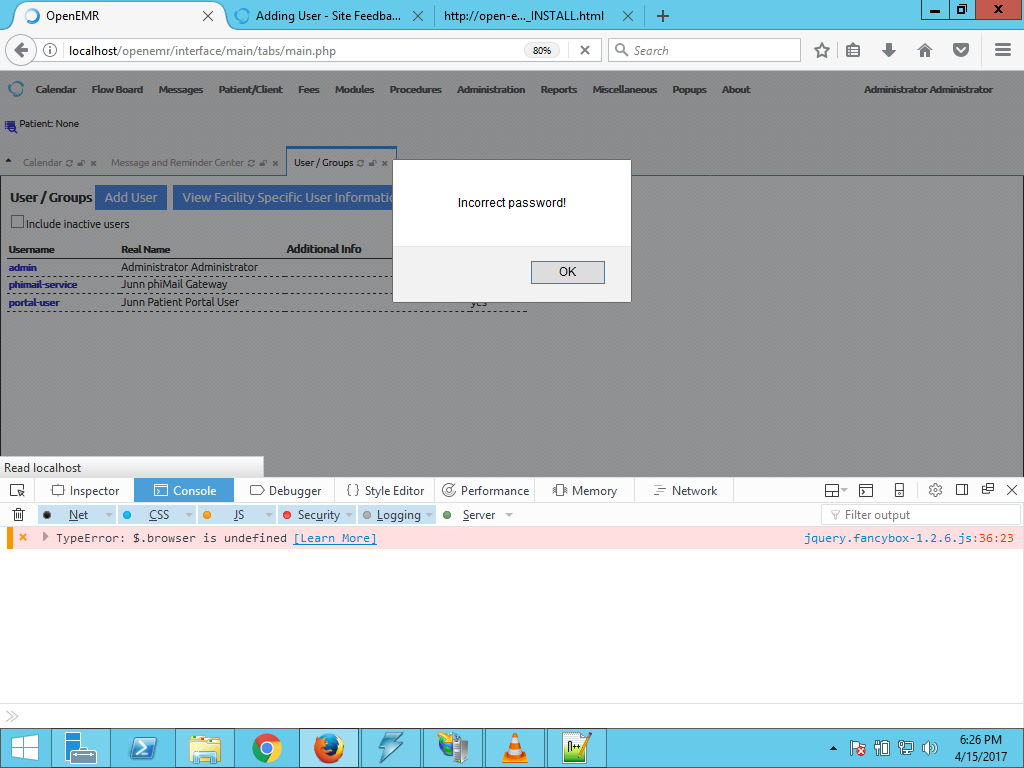Toggle the lock on the Calendar tab
Image resolution: width=1024 pixels, height=768 pixels.
(x=81, y=163)
